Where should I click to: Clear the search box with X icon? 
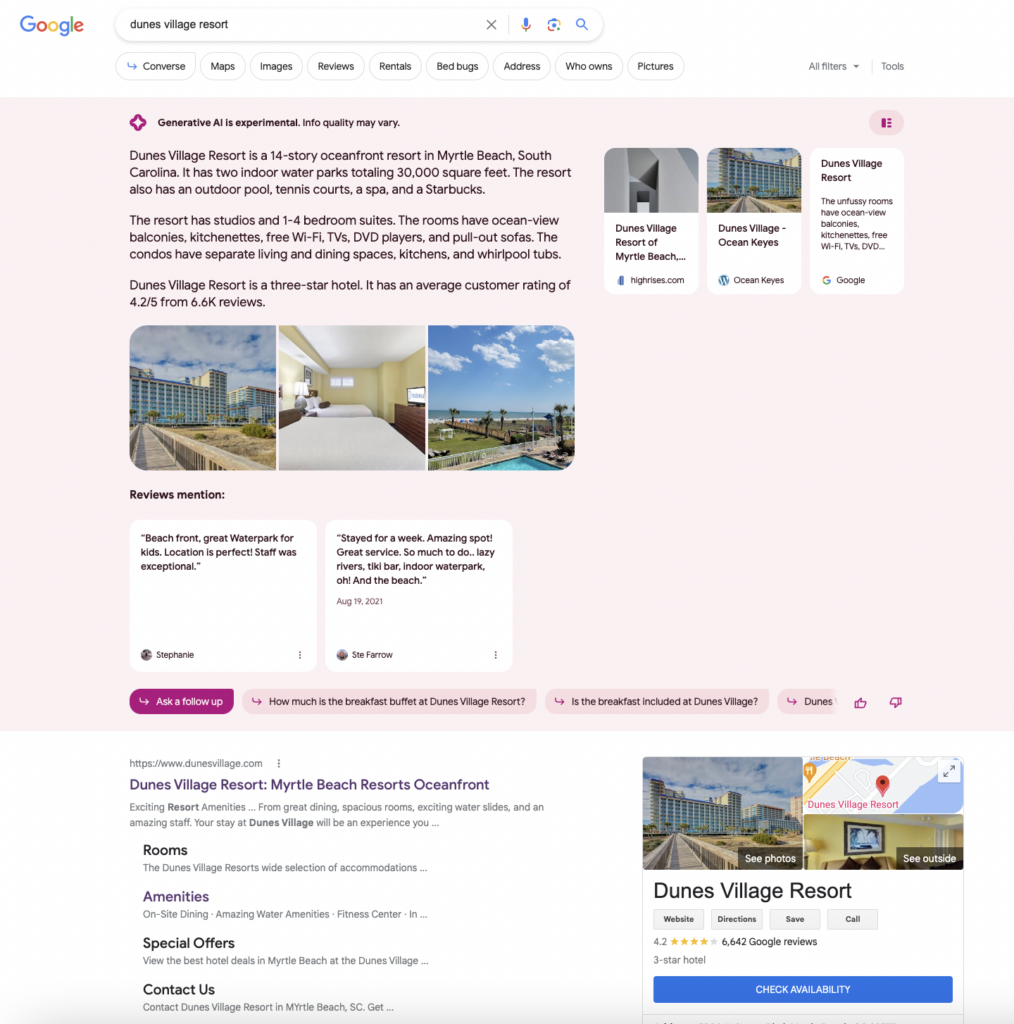coord(491,25)
